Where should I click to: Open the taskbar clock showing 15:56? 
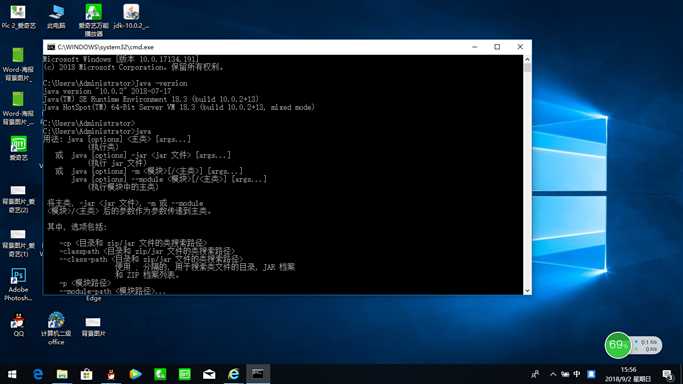[x=628, y=374]
